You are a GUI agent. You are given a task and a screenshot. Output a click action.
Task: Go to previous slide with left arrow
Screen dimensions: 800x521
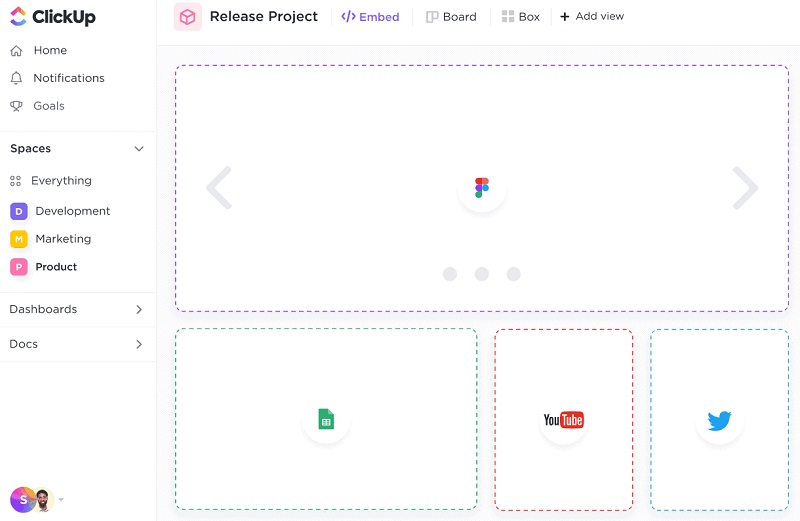point(219,188)
